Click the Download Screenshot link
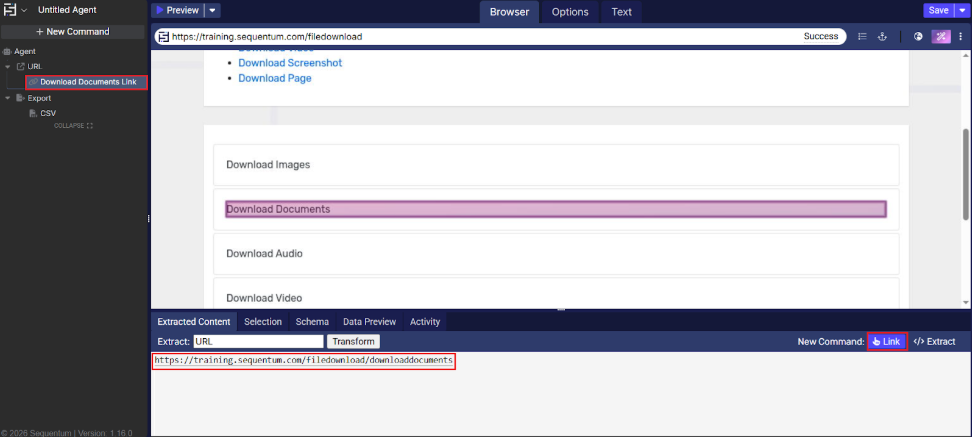972x437 pixels. 290,63
